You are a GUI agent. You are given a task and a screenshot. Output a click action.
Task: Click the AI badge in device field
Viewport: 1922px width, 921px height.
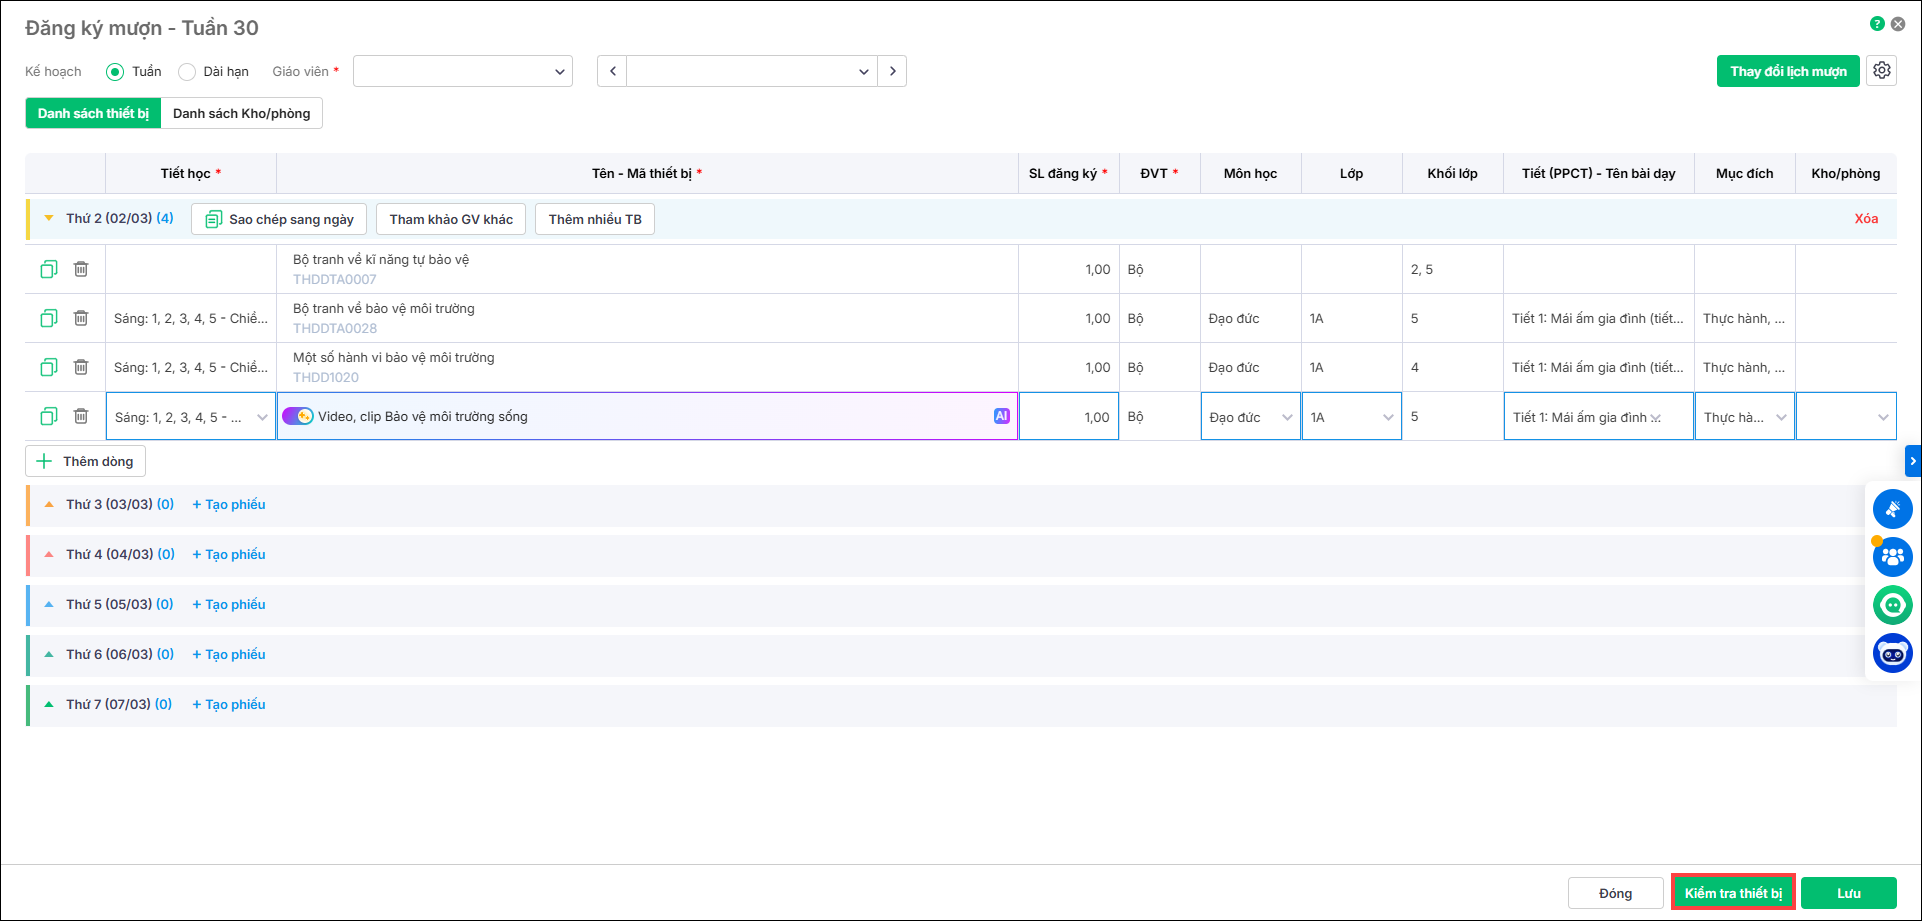(1001, 416)
